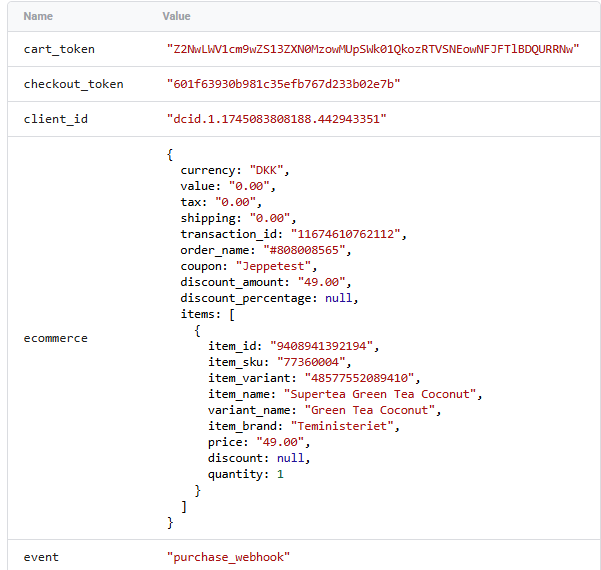Click the checkout_token value string

(x=284, y=84)
